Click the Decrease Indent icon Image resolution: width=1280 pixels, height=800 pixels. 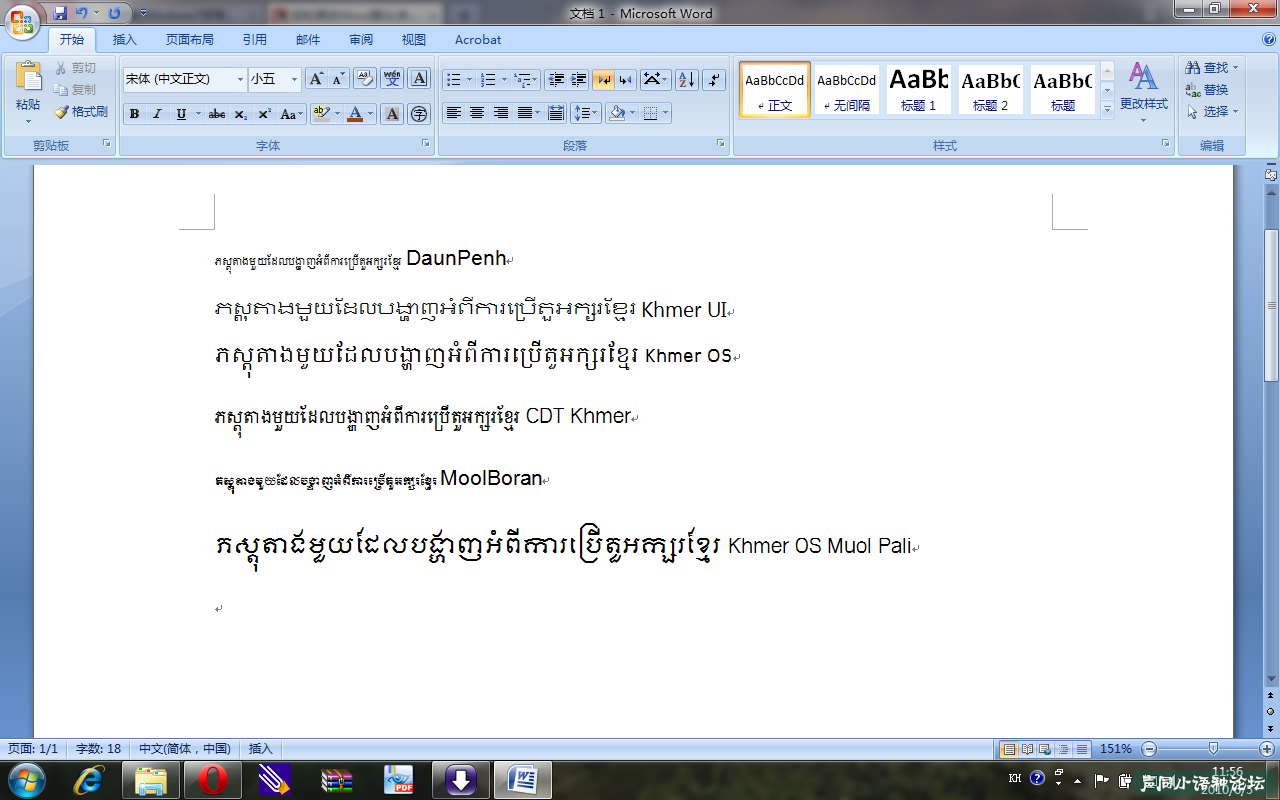[x=557, y=79]
